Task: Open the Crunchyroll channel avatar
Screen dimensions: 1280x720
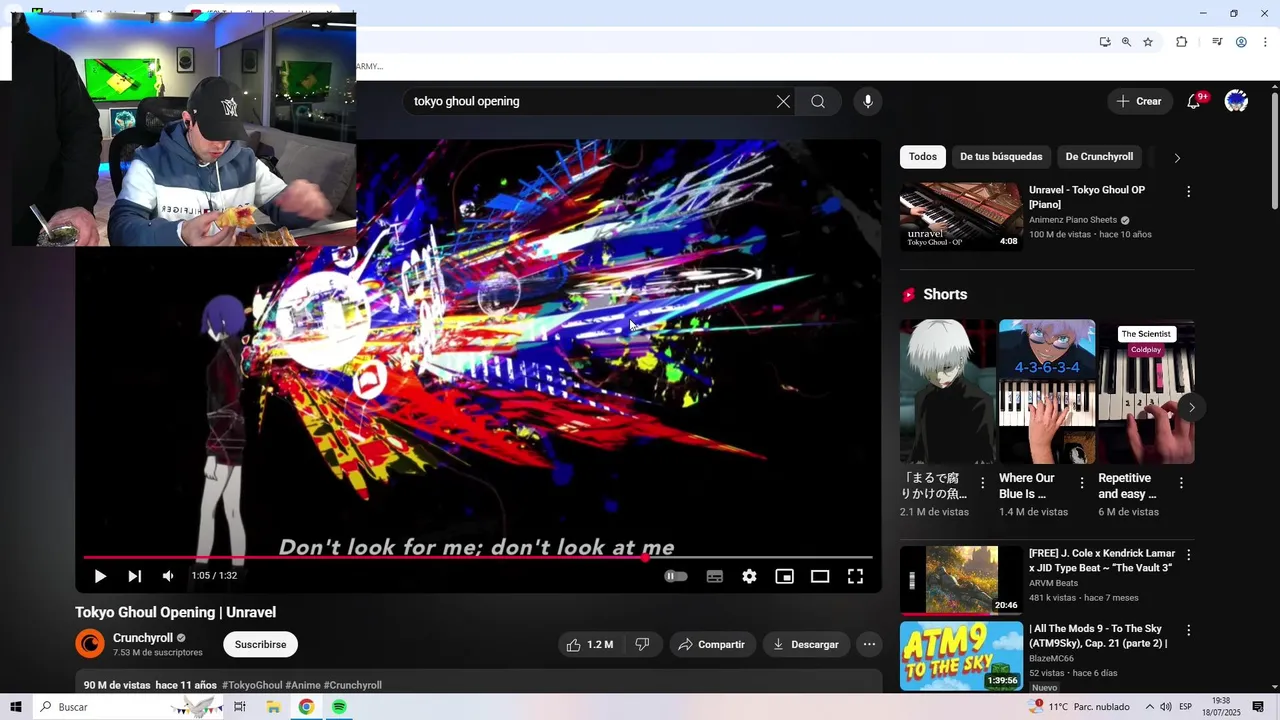Action: [x=90, y=644]
